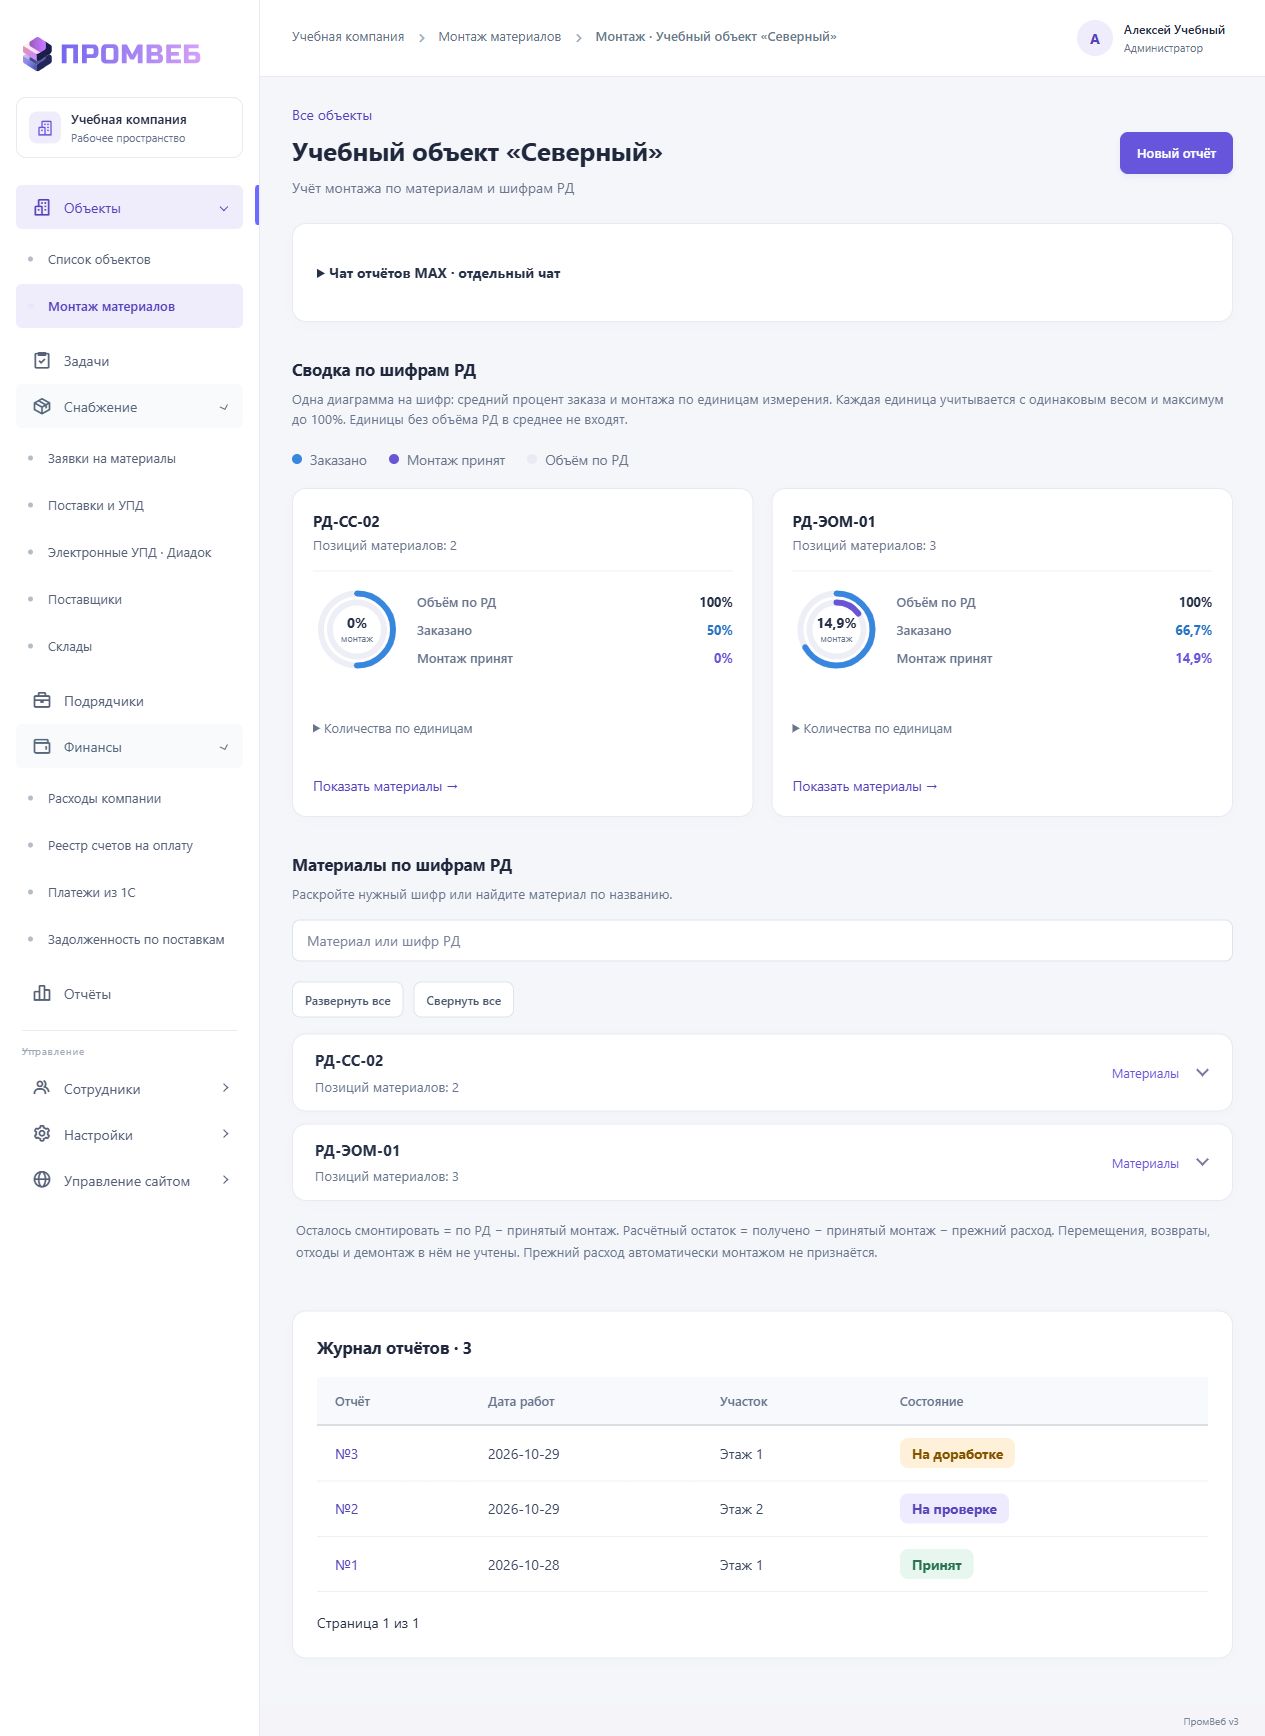
Task: Open report №3 link
Action: 346,1454
